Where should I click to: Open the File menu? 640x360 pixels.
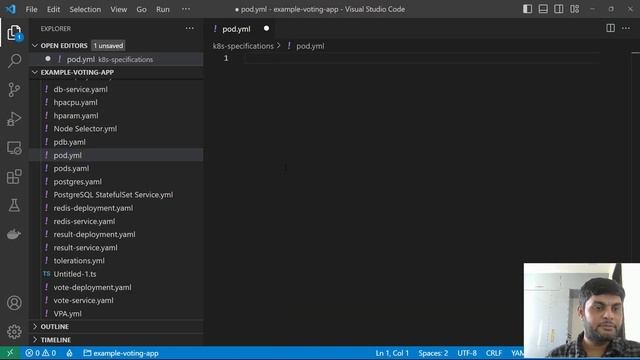pyautogui.click(x=31, y=9)
